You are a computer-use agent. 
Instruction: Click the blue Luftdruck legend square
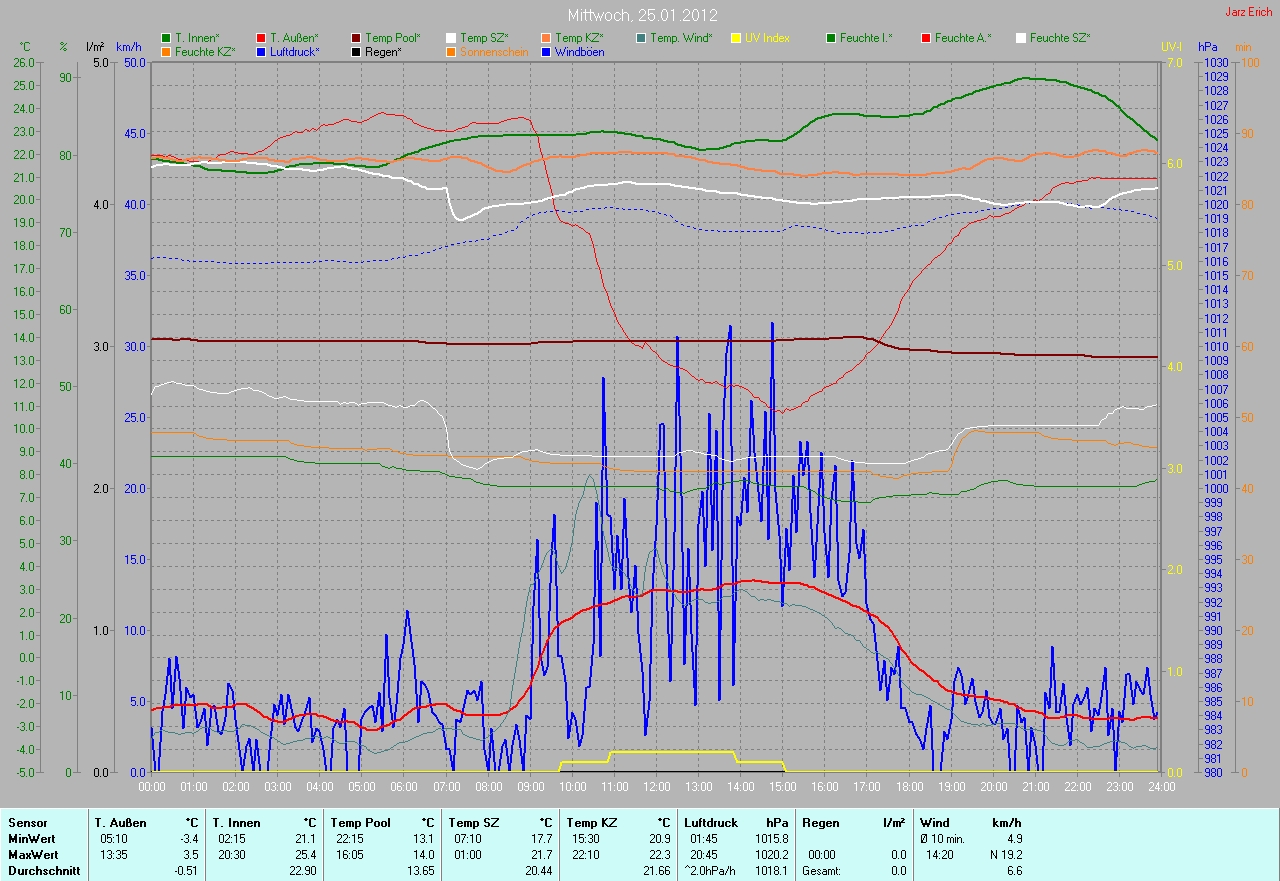point(261,52)
